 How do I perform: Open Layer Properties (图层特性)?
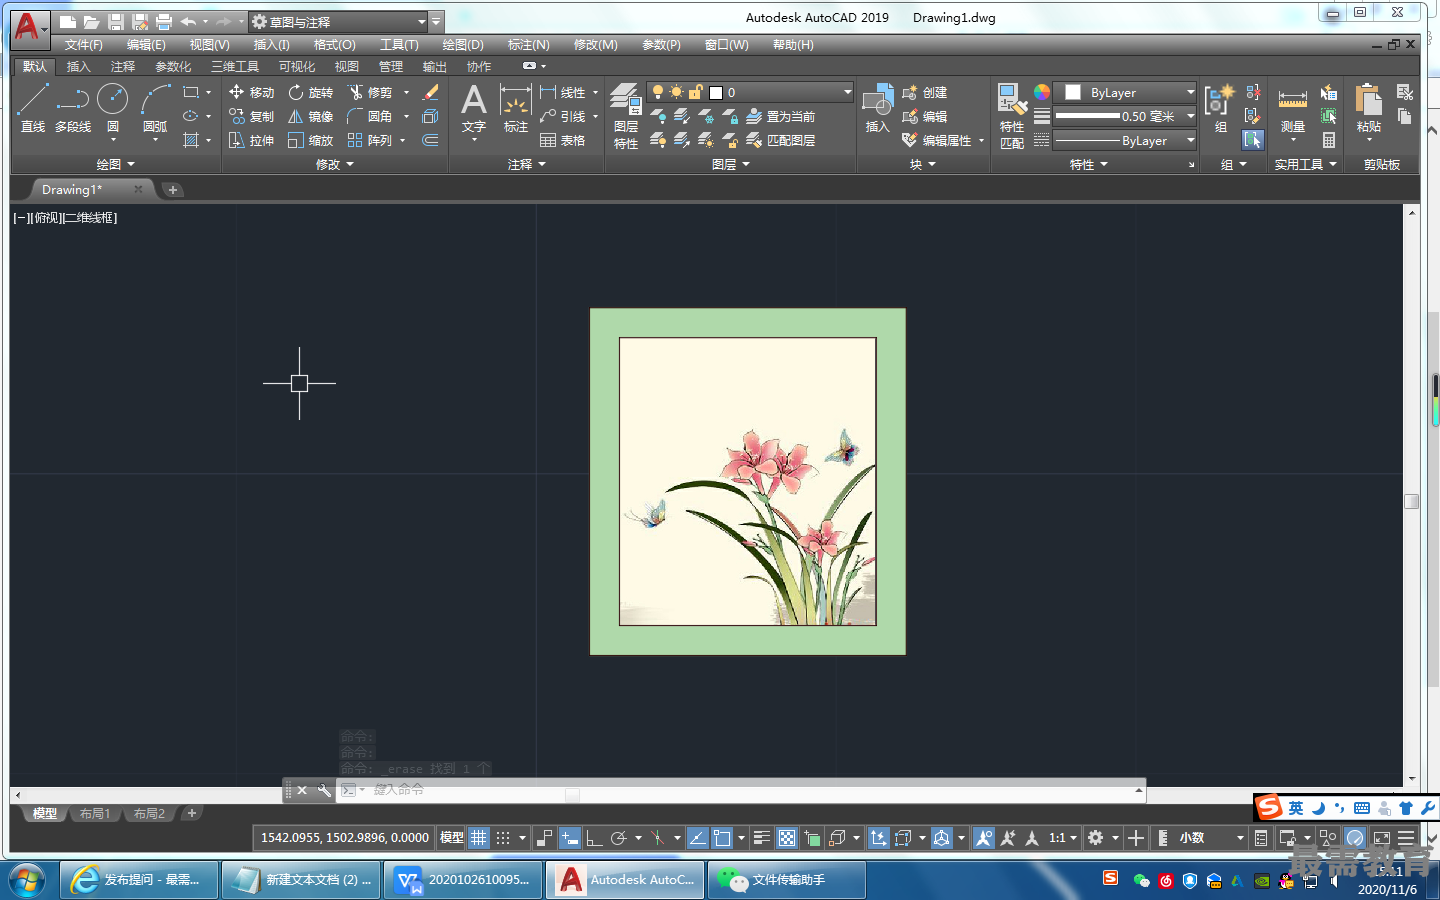[626, 116]
